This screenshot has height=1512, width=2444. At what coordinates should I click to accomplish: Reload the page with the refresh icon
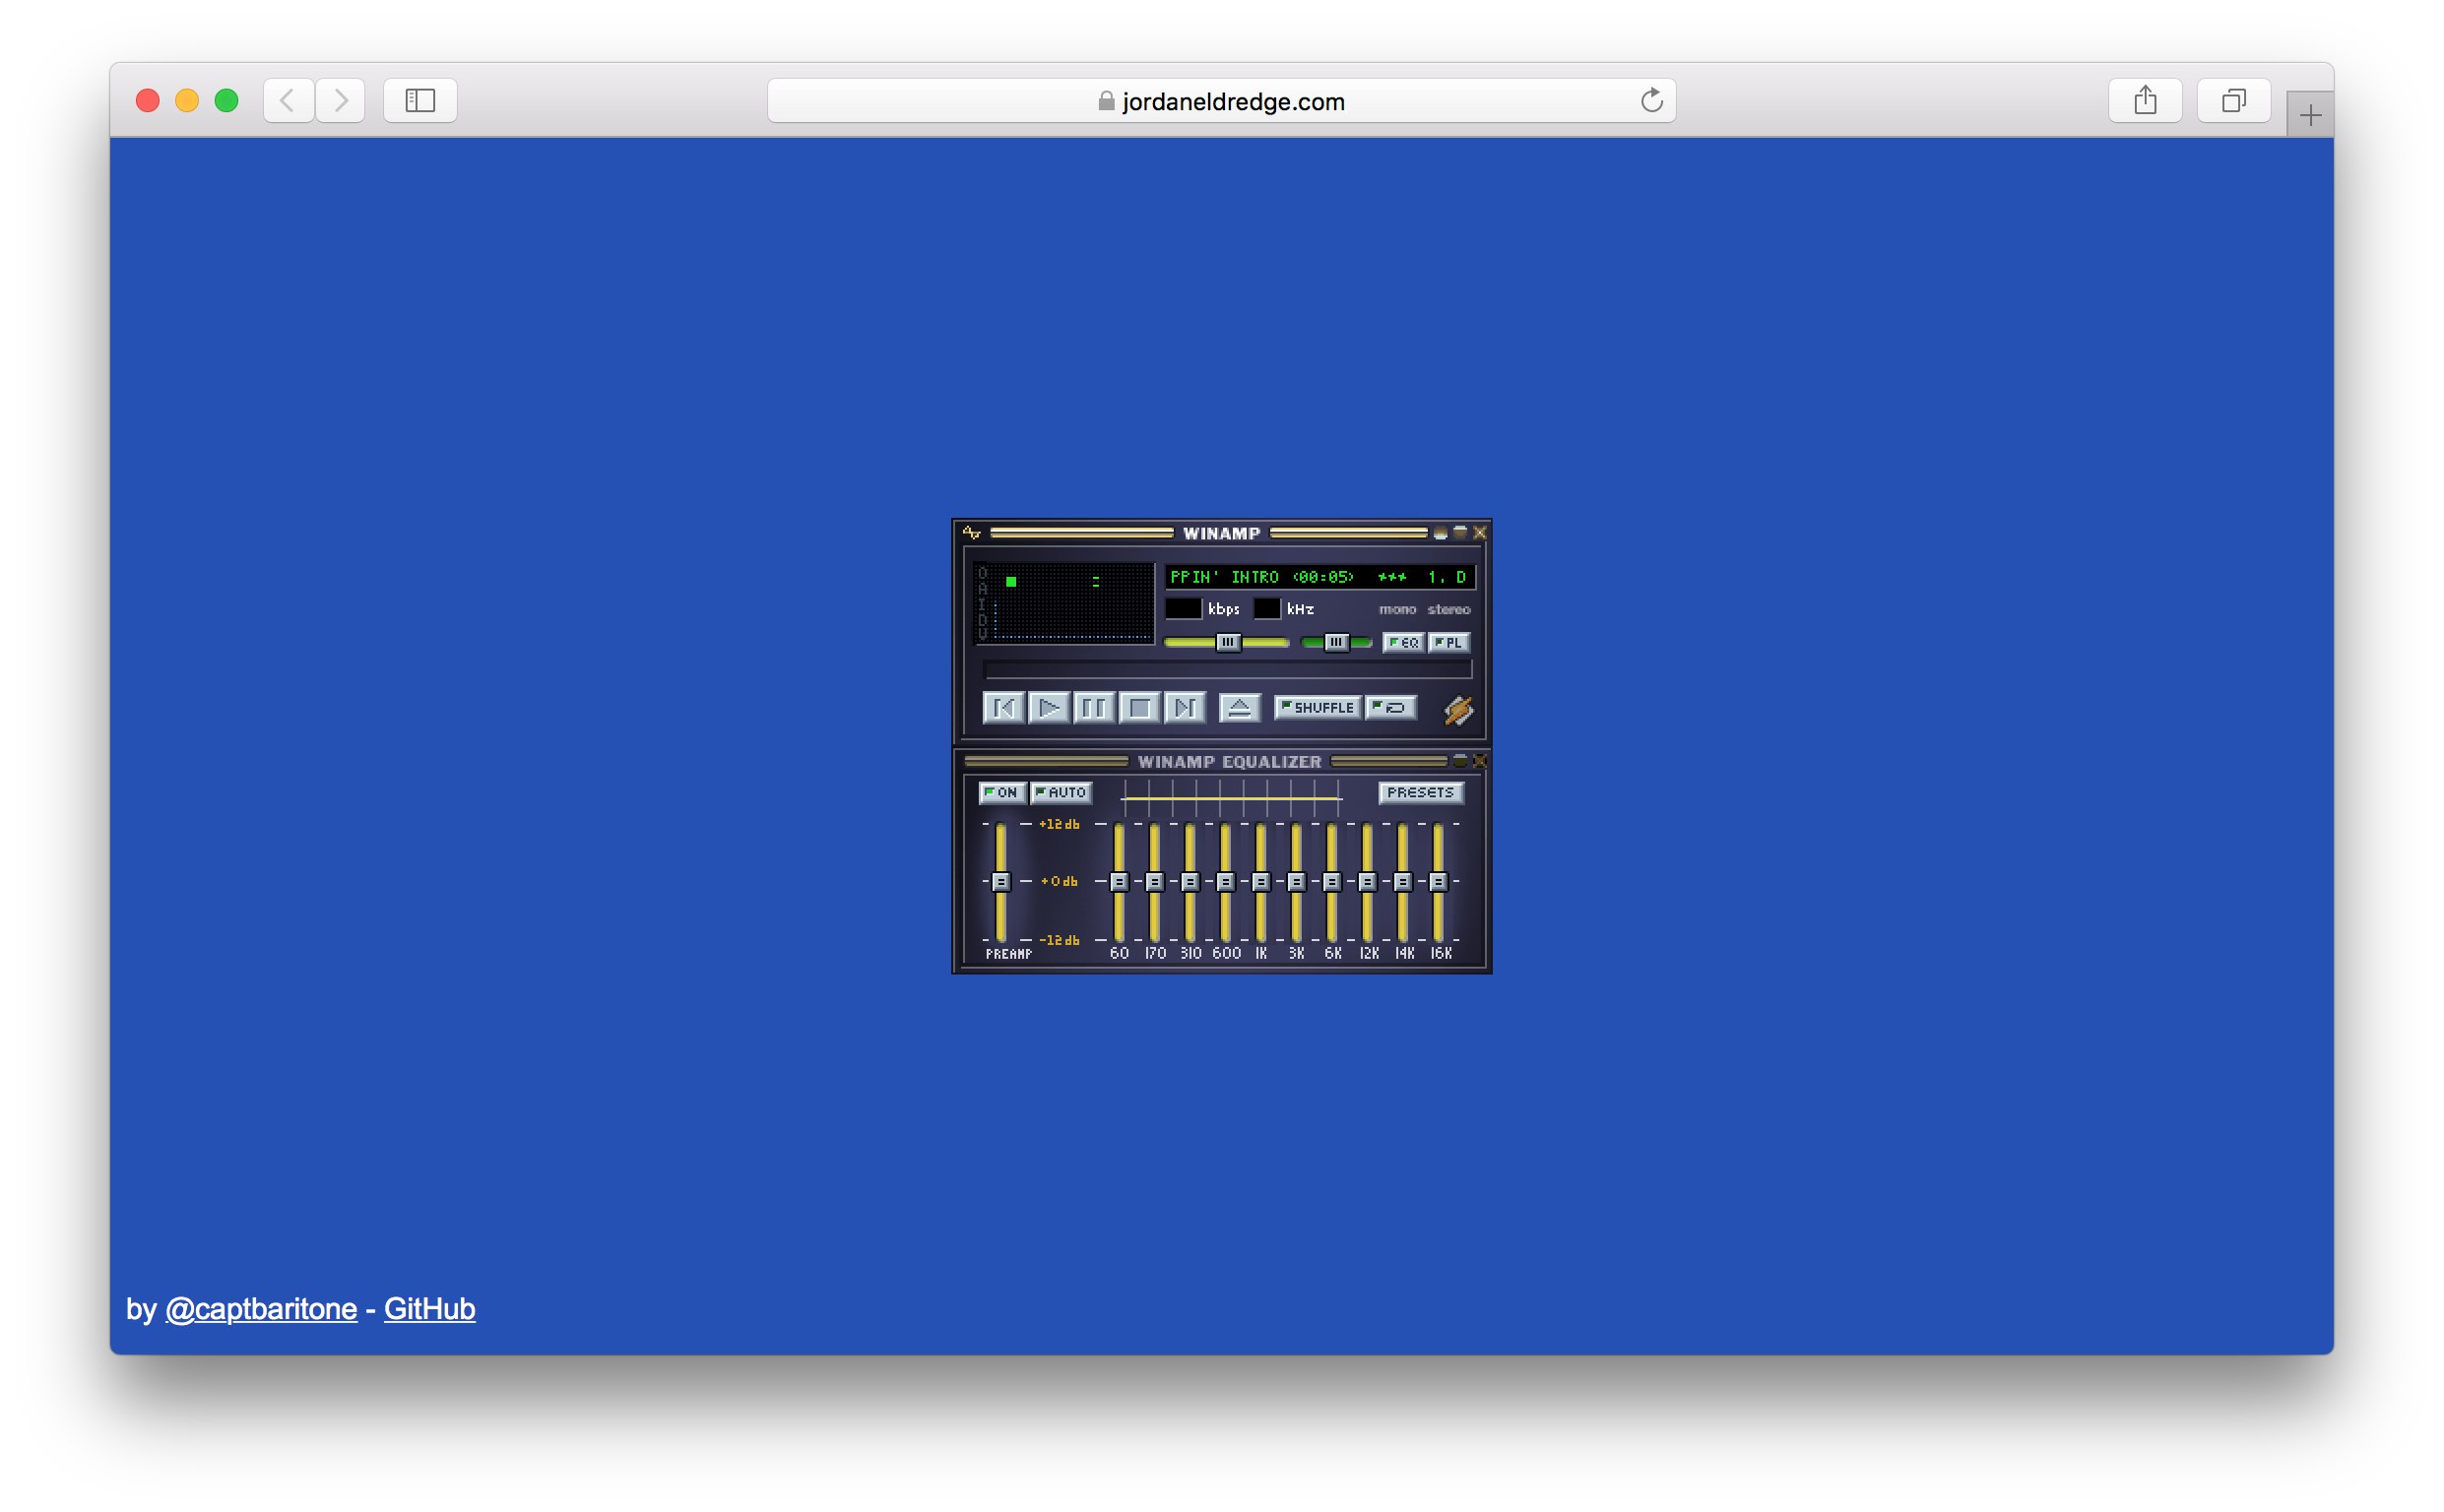pos(1652,100)
